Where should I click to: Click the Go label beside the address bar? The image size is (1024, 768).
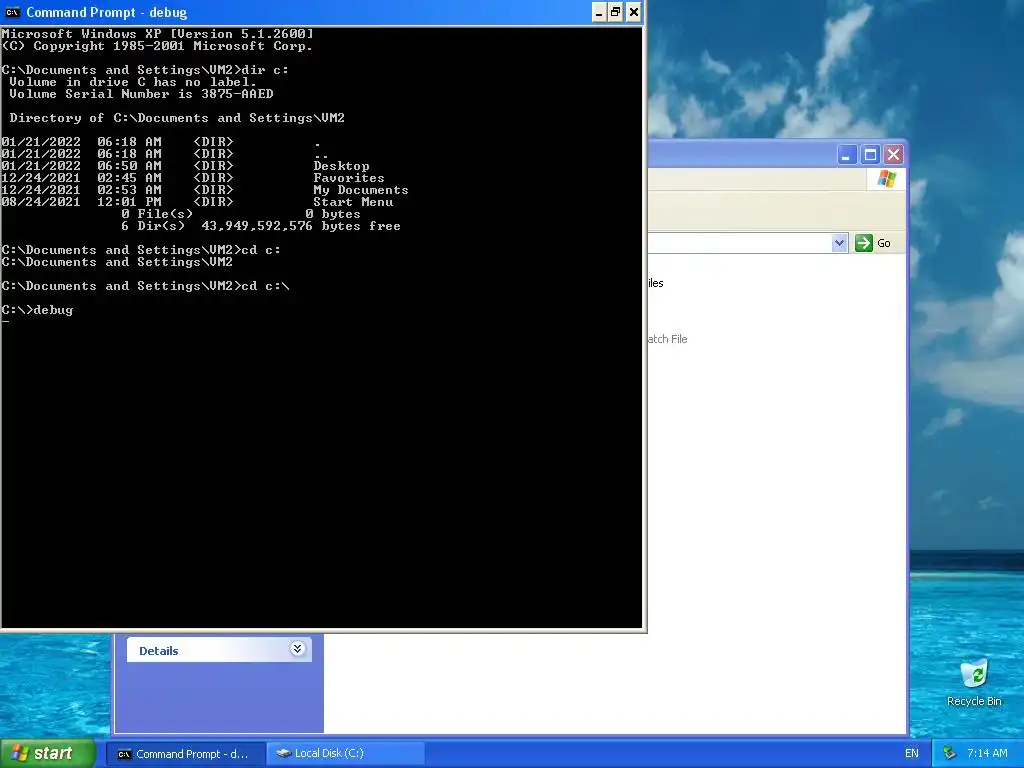pyautogui.click(x=884, y=244)
